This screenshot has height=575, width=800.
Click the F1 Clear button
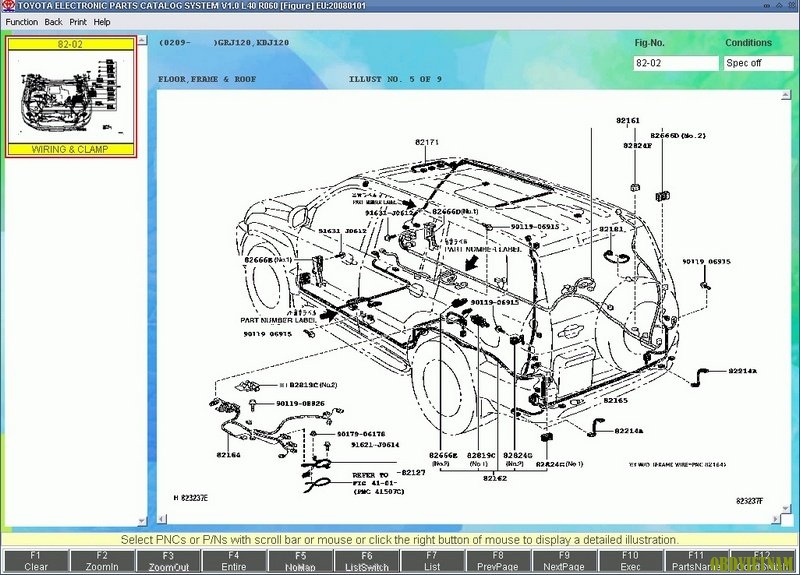(x=35, y=561)
